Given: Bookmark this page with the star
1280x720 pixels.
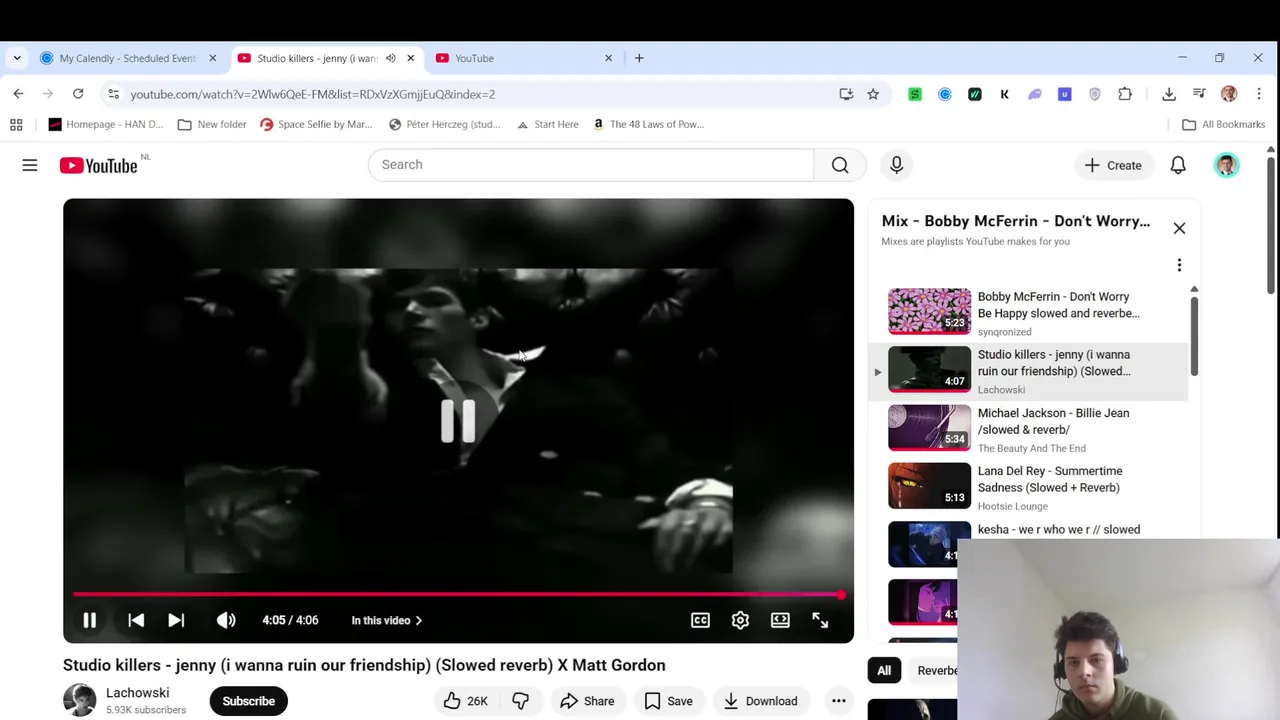Looking at the screenshot, I should pos(873,94).
